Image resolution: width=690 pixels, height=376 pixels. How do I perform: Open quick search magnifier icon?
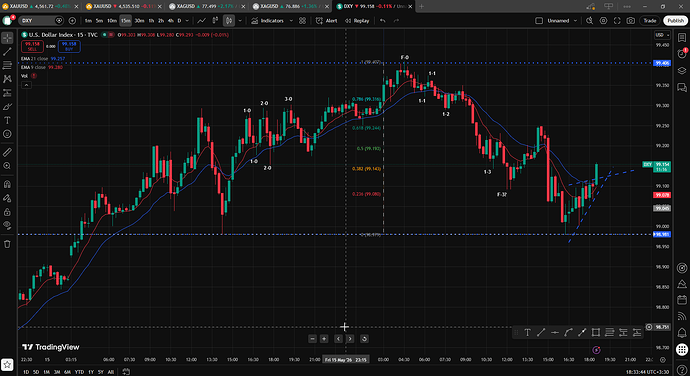click(x=589, y=21)
